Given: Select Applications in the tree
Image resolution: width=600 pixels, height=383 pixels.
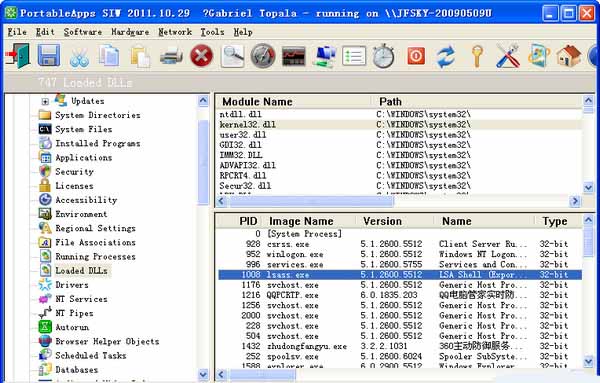Looking at the screenshot, I should [83, 158].
